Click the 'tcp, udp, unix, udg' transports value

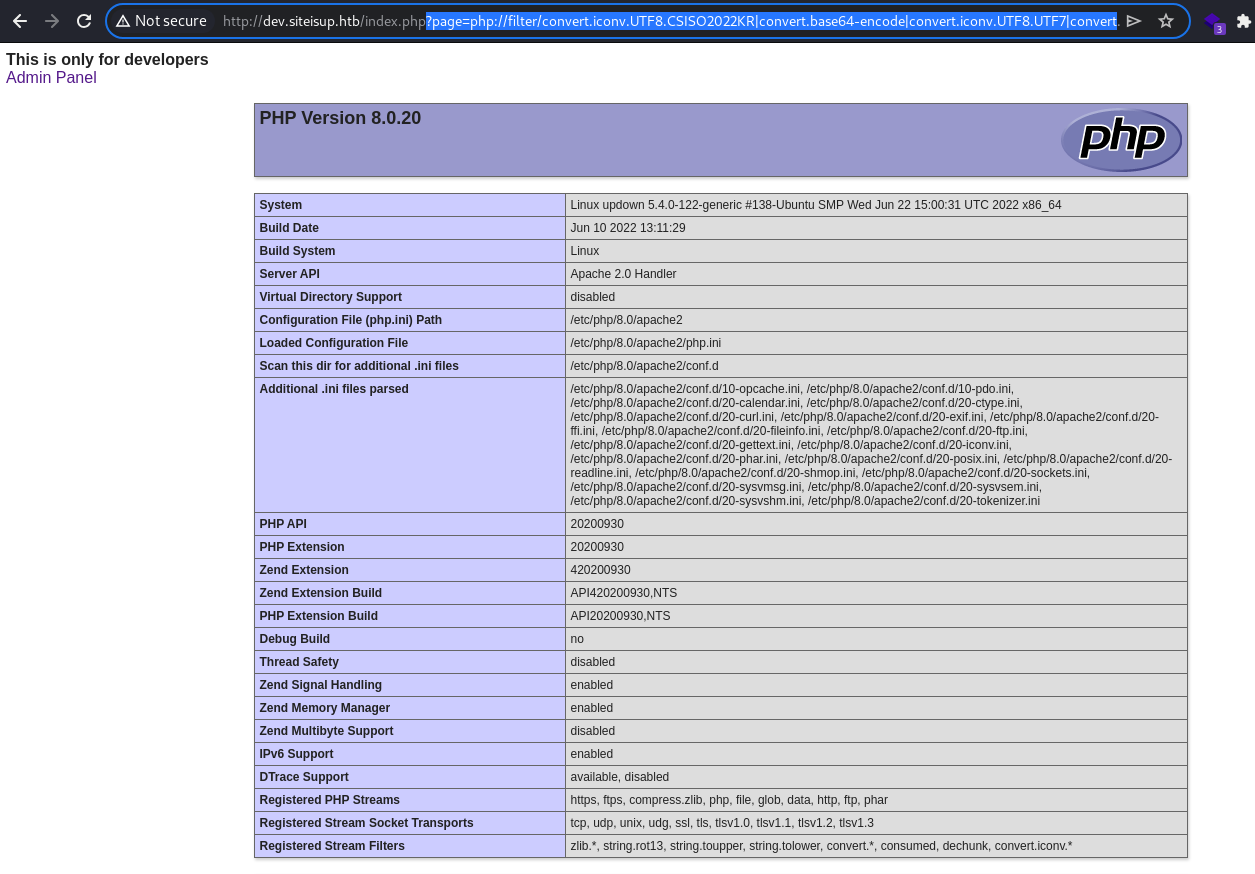pyautogui.click(x=722, y=823)
